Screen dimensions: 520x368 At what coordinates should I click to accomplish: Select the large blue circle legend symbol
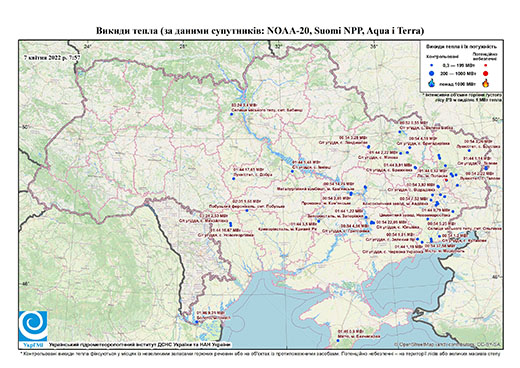[432, 73]
